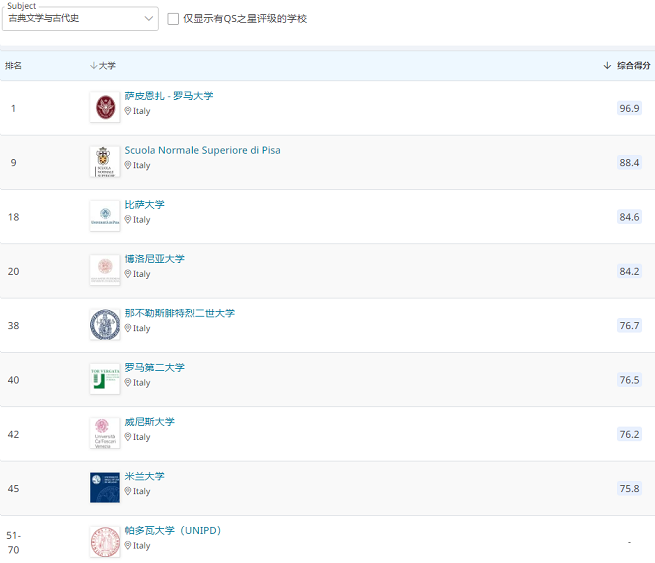Viewport: 655px width, 563px height.
Task: Click the down arrow beside 综合得分
Action: 607,66
